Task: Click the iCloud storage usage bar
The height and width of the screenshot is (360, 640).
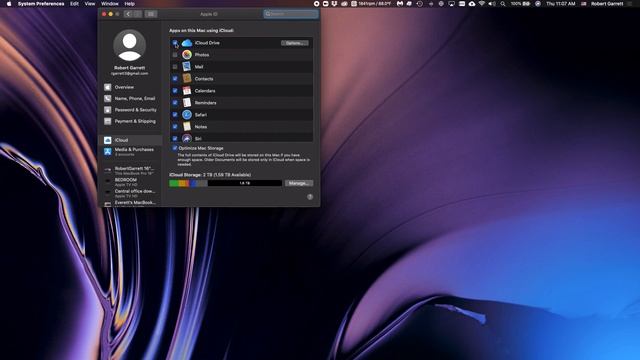Action: [x=225, y=183]
